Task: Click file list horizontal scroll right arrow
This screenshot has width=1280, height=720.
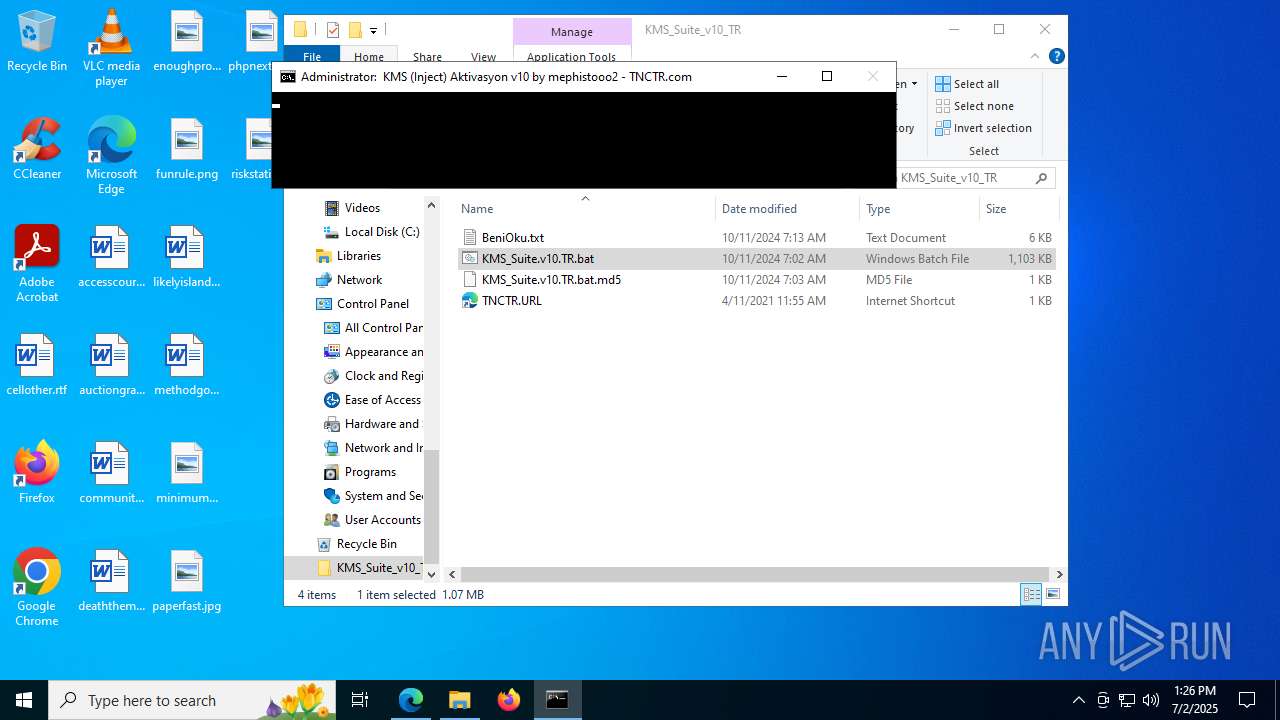Action: point(1059,574)
